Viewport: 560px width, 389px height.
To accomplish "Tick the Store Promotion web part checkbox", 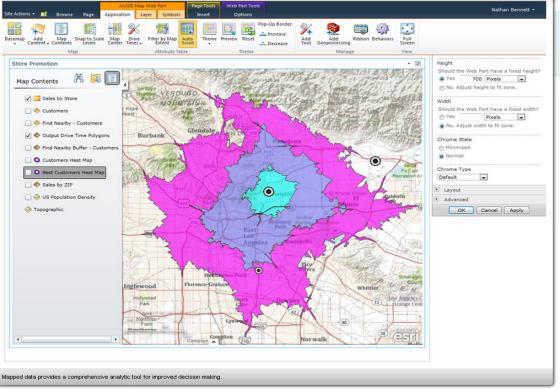I will click(x=418, y=64).
